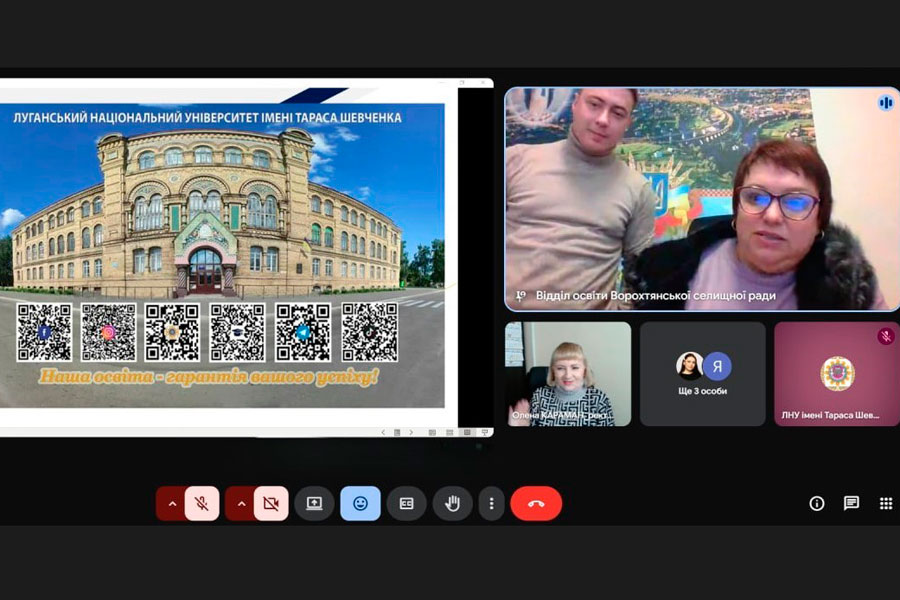Click the restore window icon in presentation
This screenshot has height=600, width=900.
click(462, 83)
